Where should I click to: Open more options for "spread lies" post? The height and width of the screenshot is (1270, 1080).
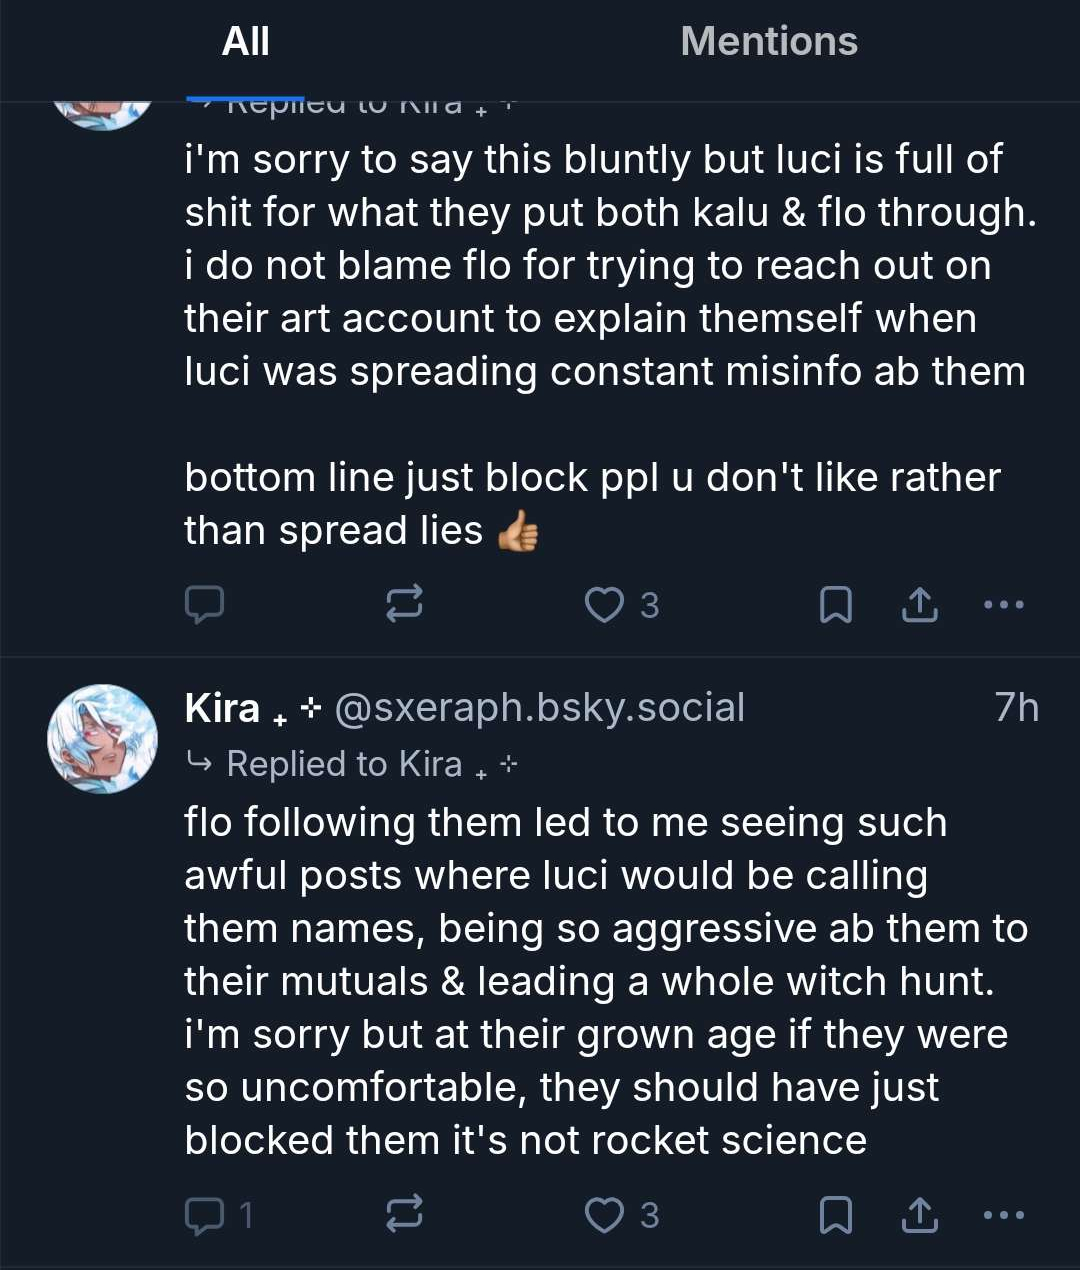[x=1003, y=604]
